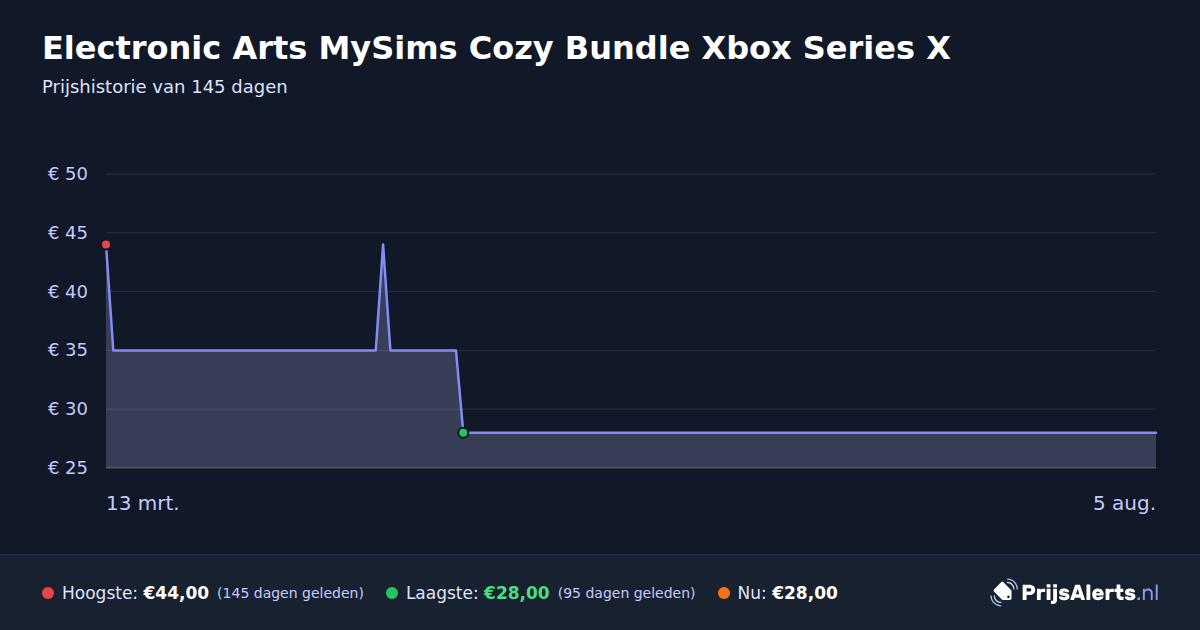Click the Prijshistorie van 145 dagen subtitle

pyautogui.click(x=165, y=87)
